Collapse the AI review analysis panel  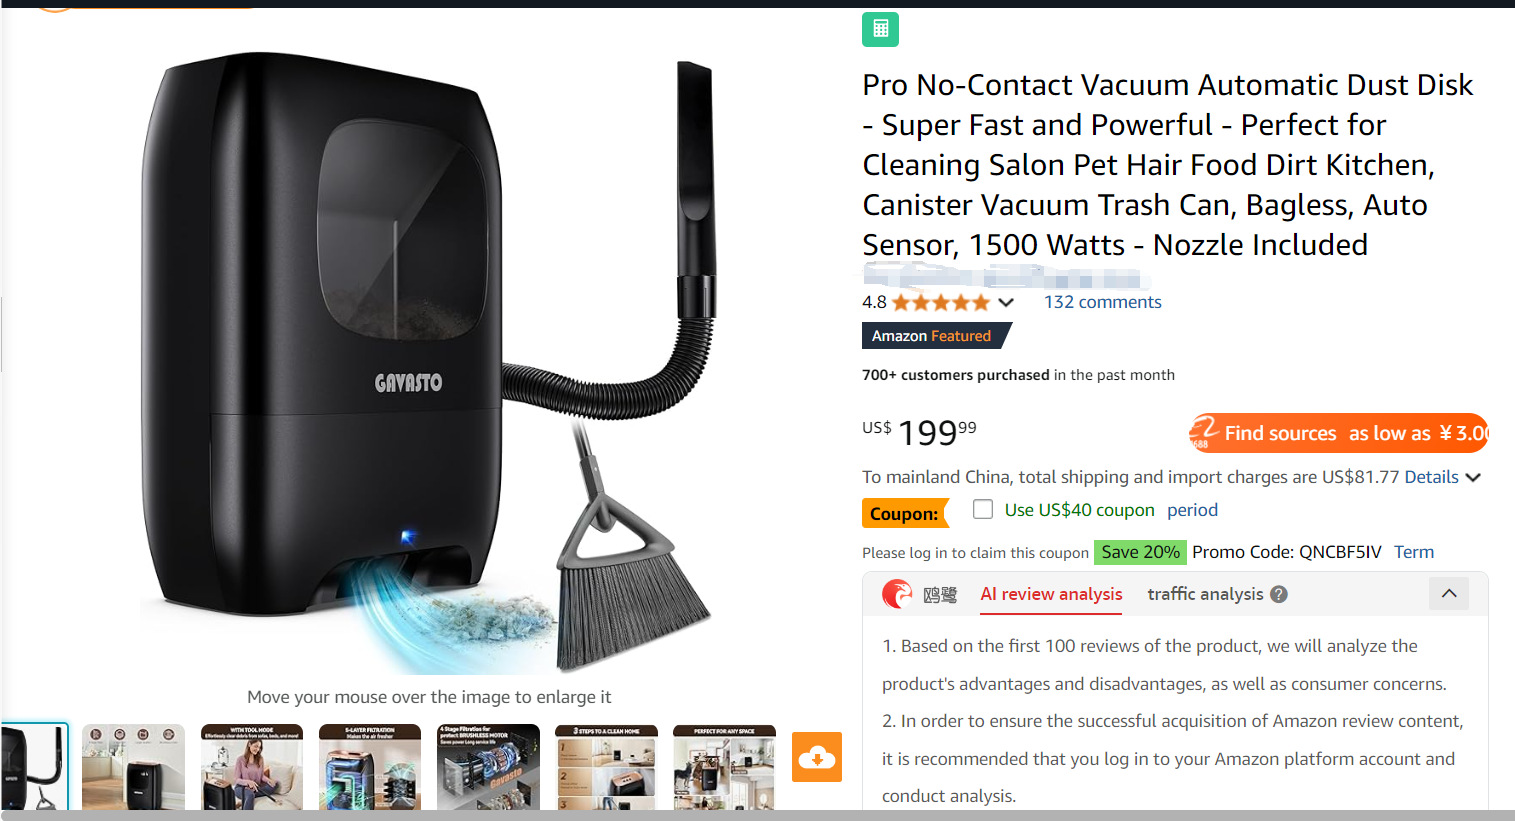pos(1449,593)
